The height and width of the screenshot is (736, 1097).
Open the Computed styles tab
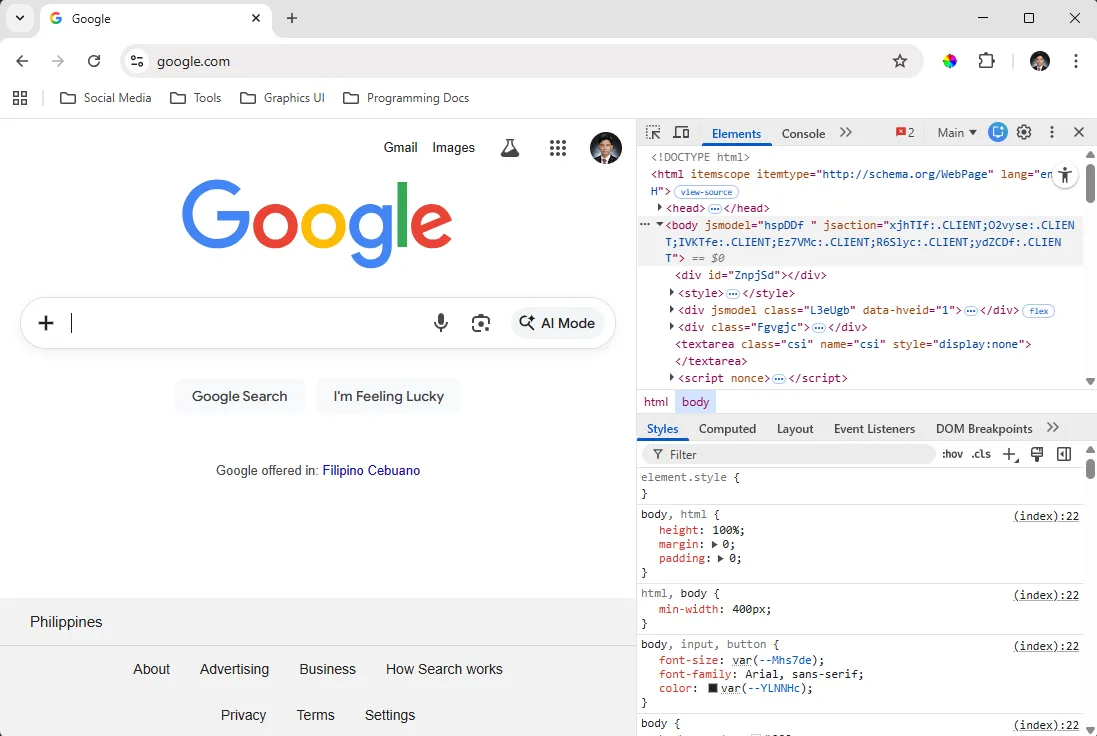click(727, 428)
